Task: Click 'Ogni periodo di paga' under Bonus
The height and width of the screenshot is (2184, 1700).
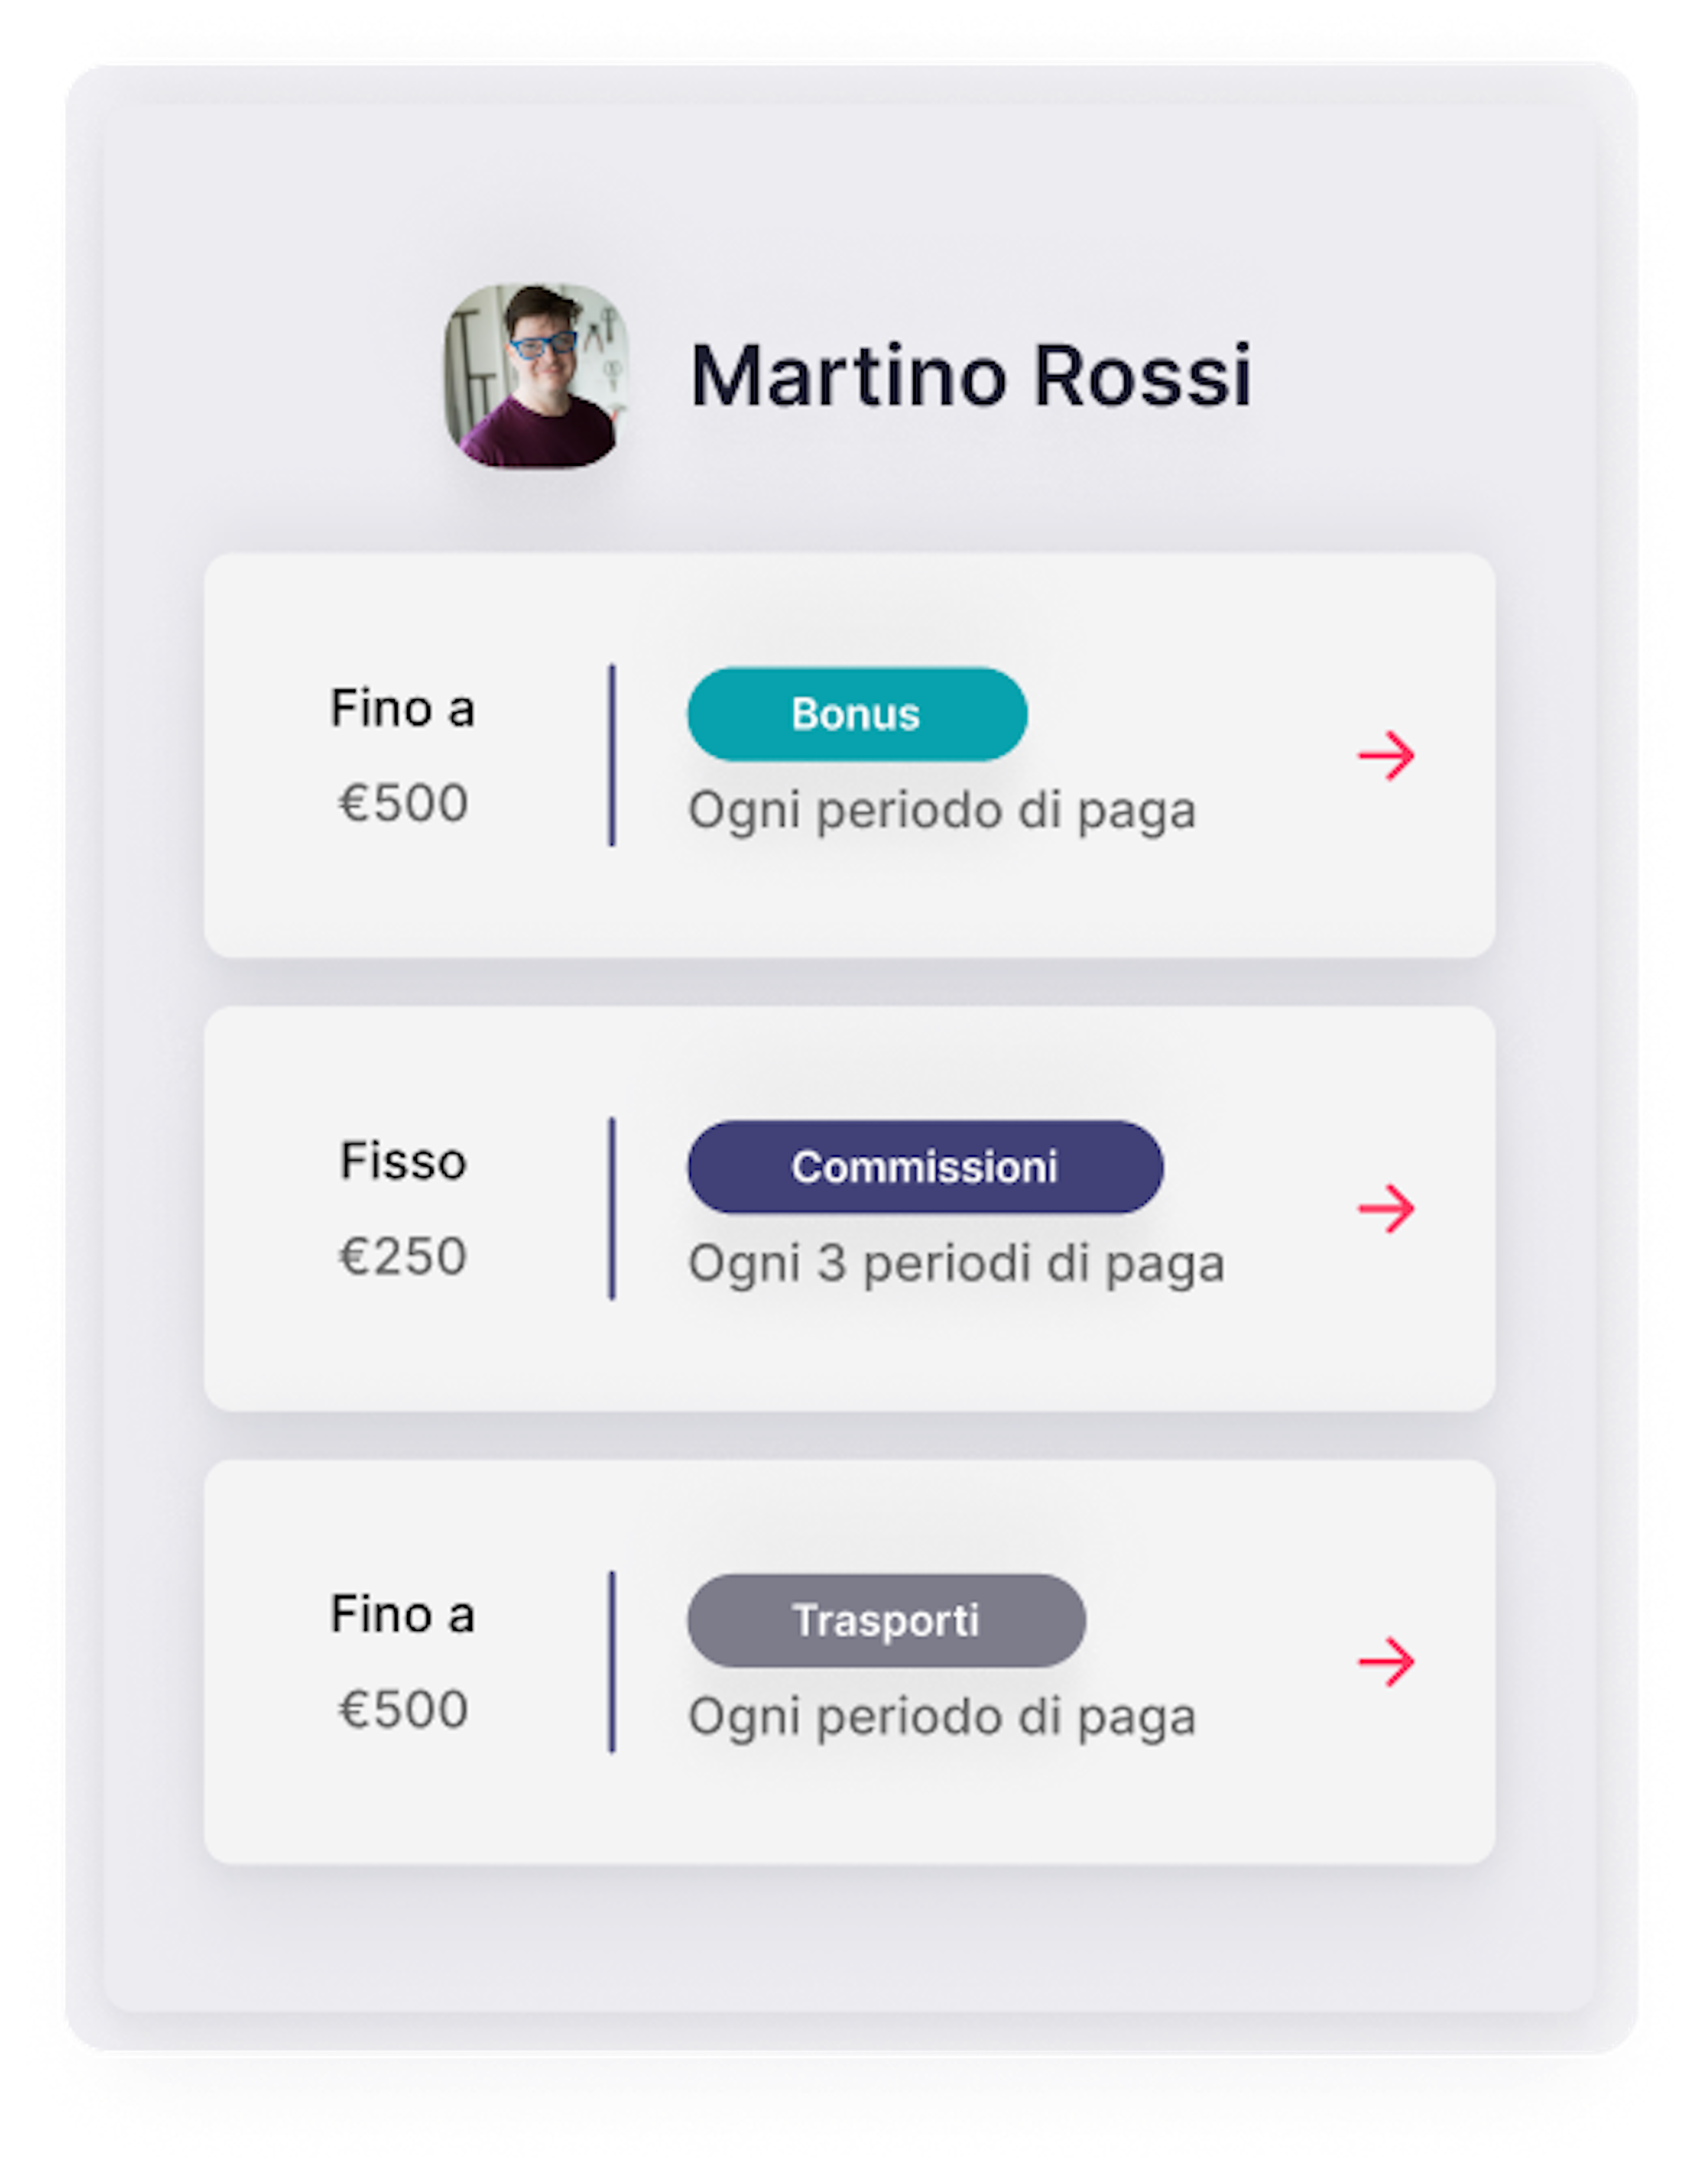Action: [942, 811]
